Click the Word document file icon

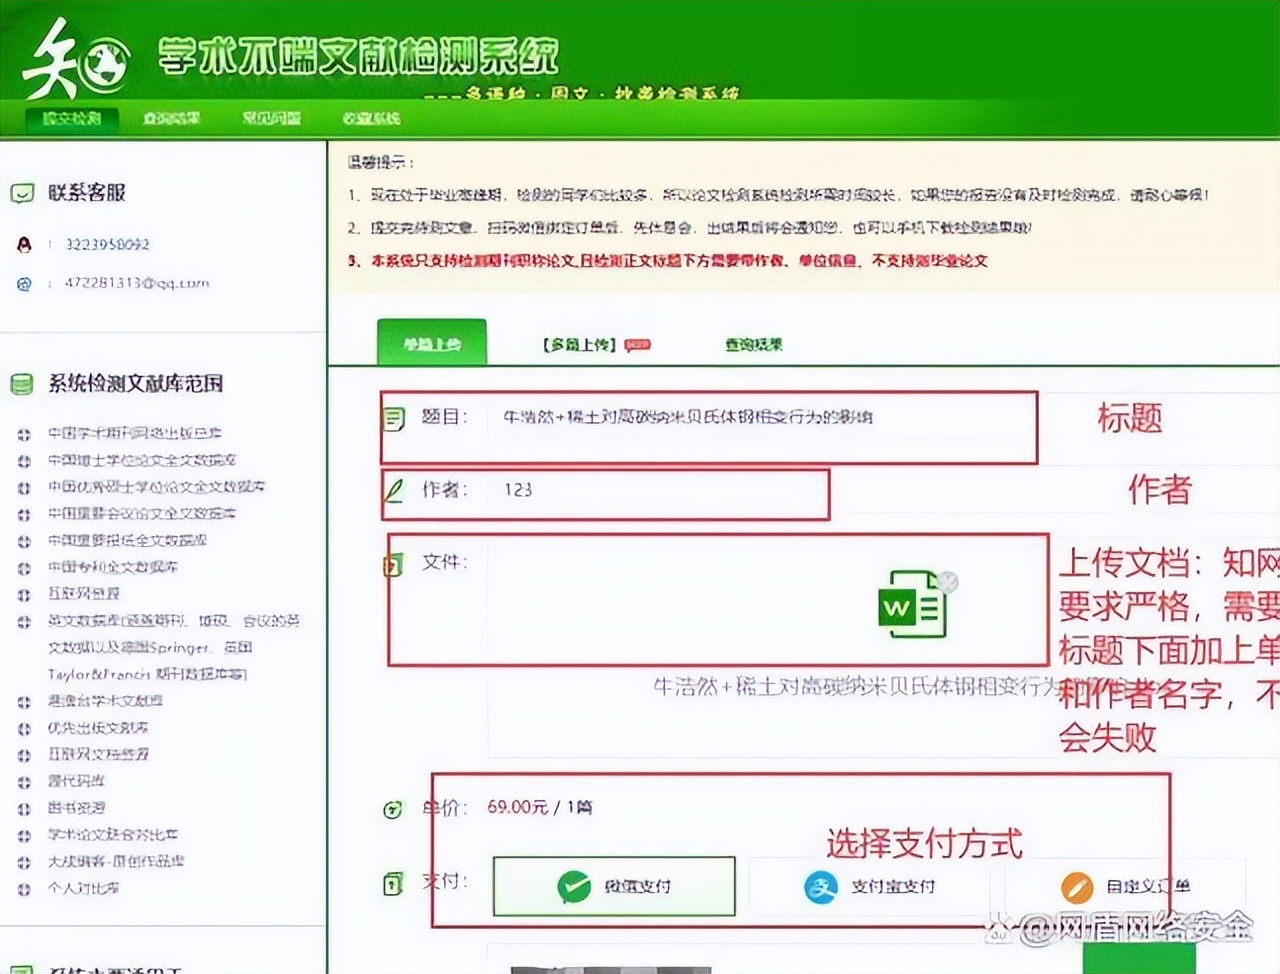click(x=911, y=604)
